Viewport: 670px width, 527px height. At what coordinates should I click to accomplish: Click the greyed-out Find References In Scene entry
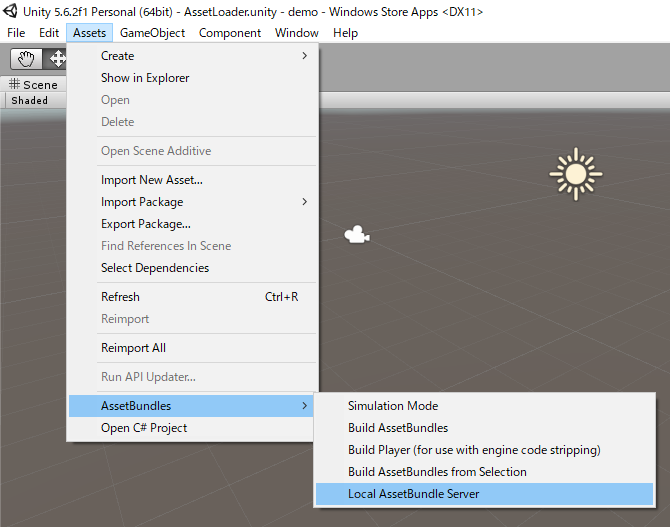point(192,246)
